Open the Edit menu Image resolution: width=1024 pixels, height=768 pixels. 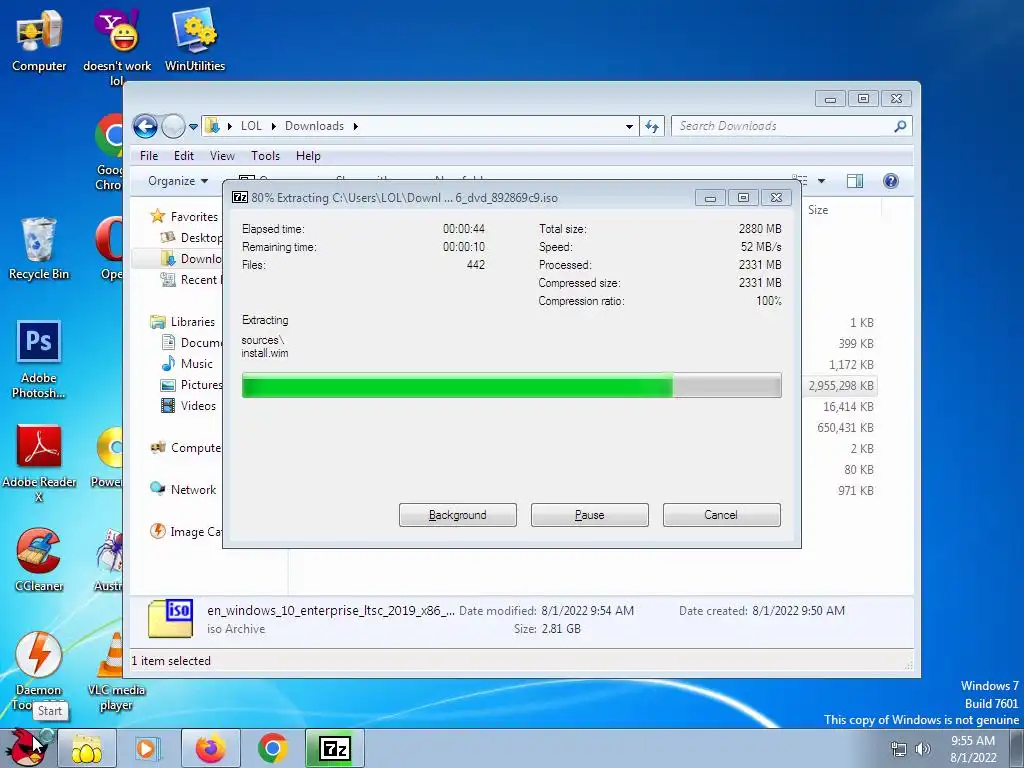click(184, 156)
